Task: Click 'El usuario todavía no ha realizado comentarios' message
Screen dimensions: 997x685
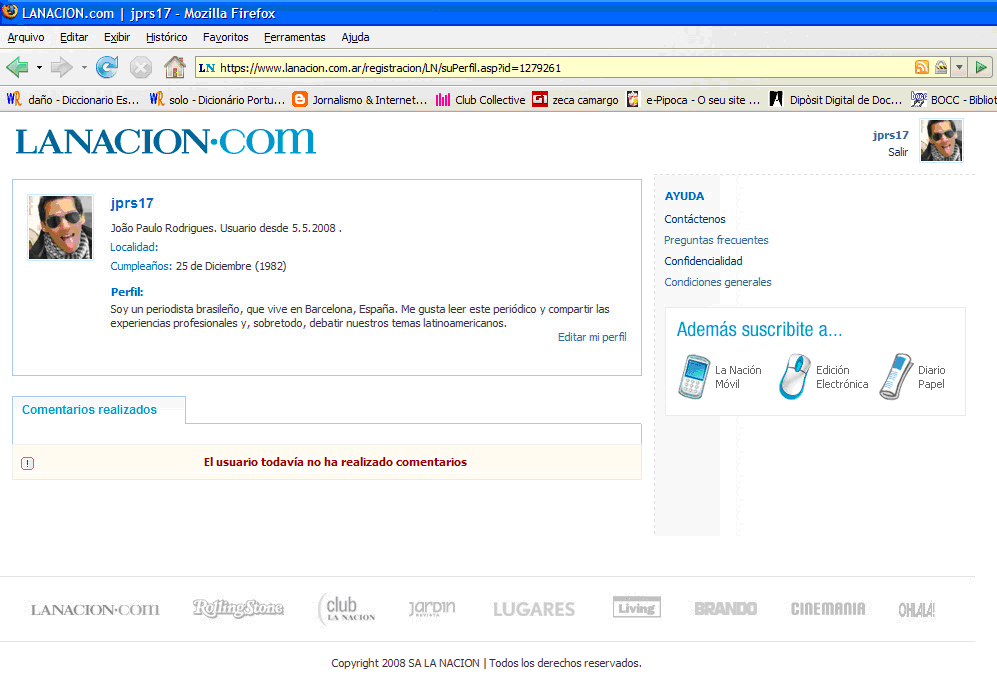Action: (x=335, y=462)
